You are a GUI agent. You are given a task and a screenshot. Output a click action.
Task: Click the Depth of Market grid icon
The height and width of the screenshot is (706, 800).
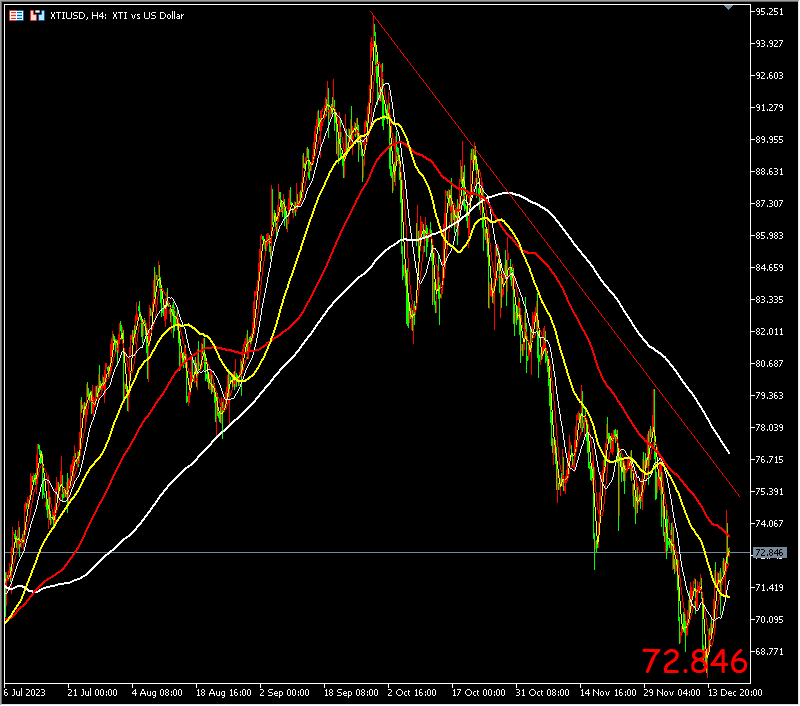tap(16, 16)
